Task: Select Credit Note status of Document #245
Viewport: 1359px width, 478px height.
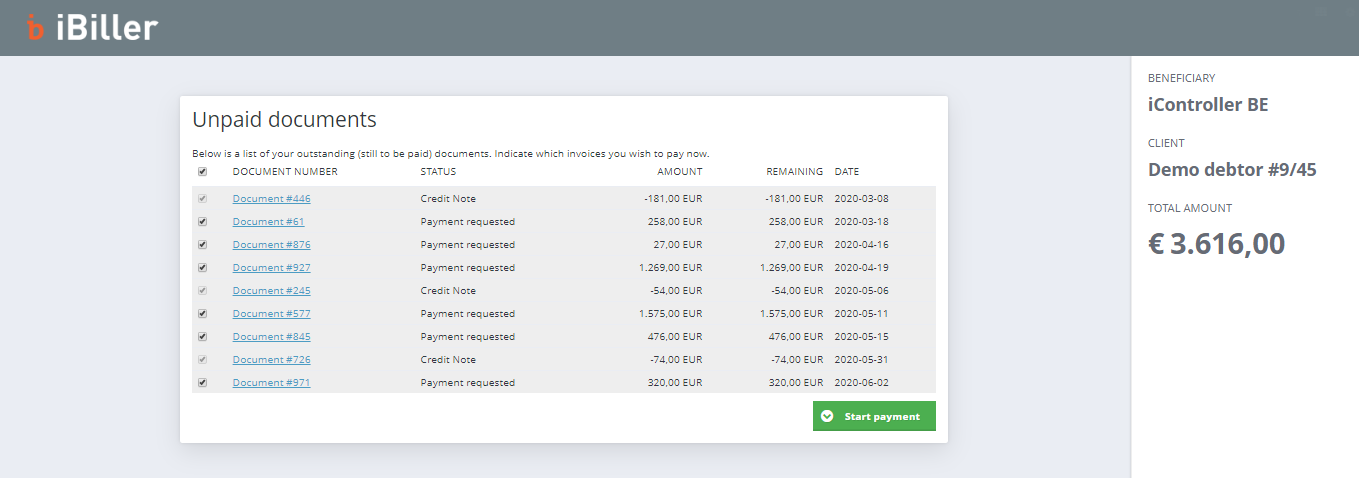Action: point(448,290)
